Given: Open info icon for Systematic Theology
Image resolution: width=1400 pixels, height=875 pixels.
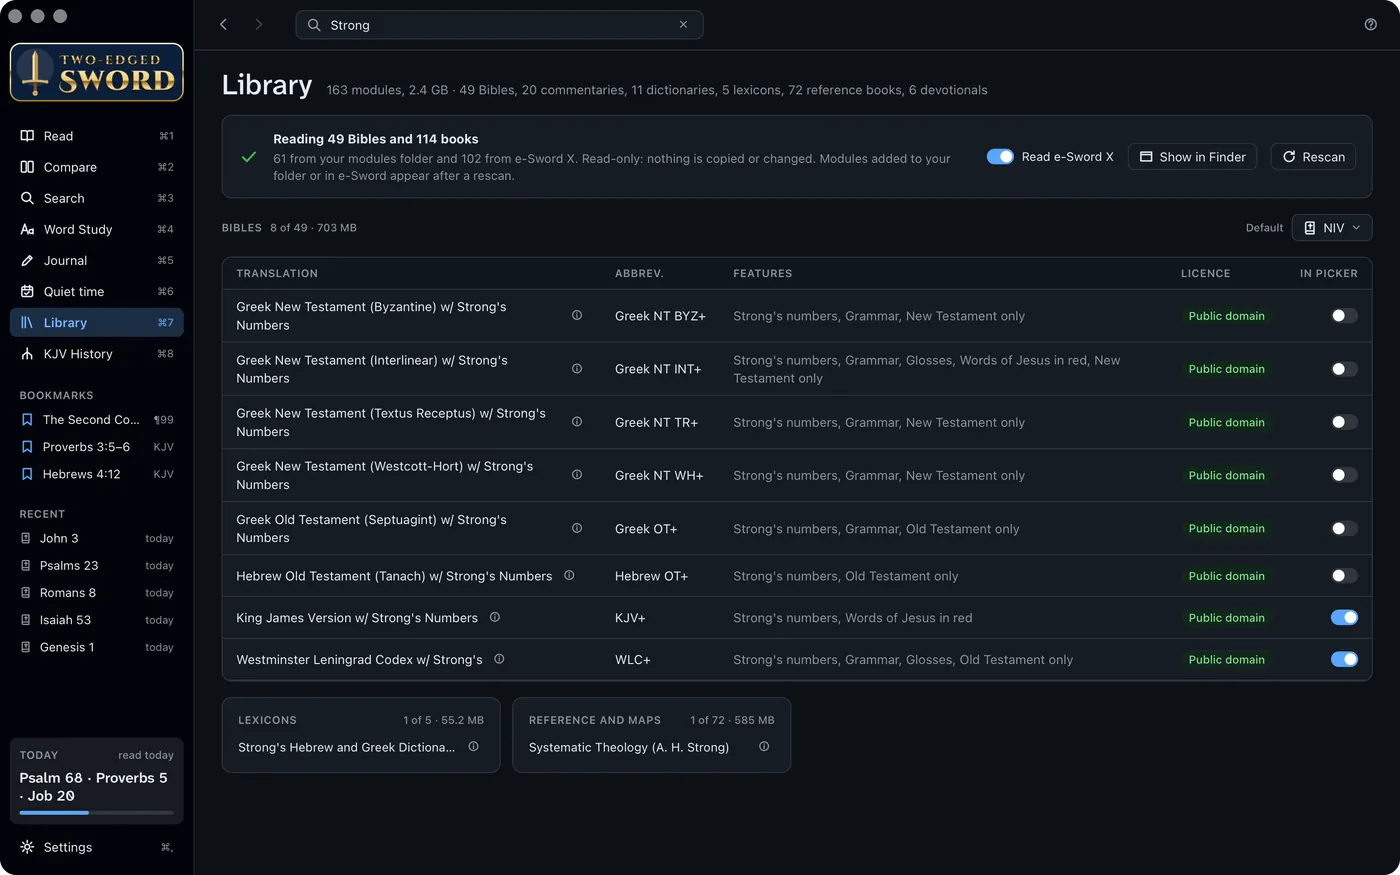Looking at the screenshot, I should (764, 747).
